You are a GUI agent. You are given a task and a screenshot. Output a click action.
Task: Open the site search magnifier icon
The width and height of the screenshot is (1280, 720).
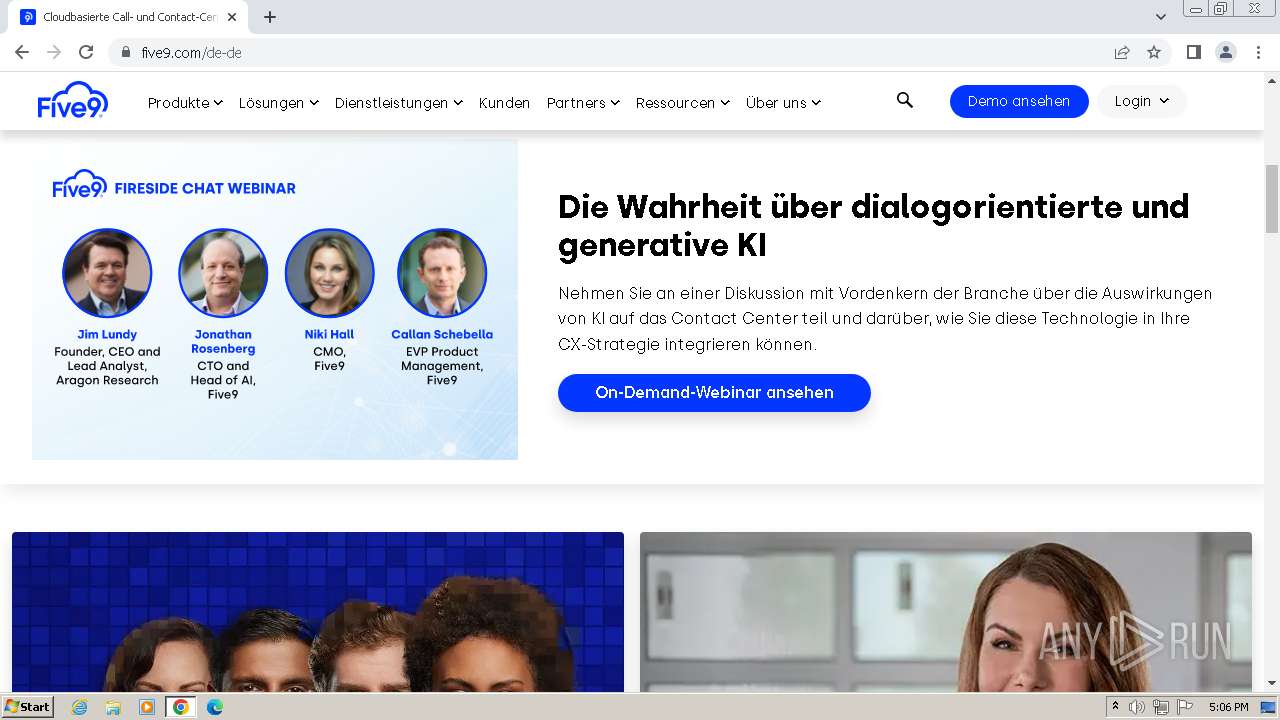(905, 100)
